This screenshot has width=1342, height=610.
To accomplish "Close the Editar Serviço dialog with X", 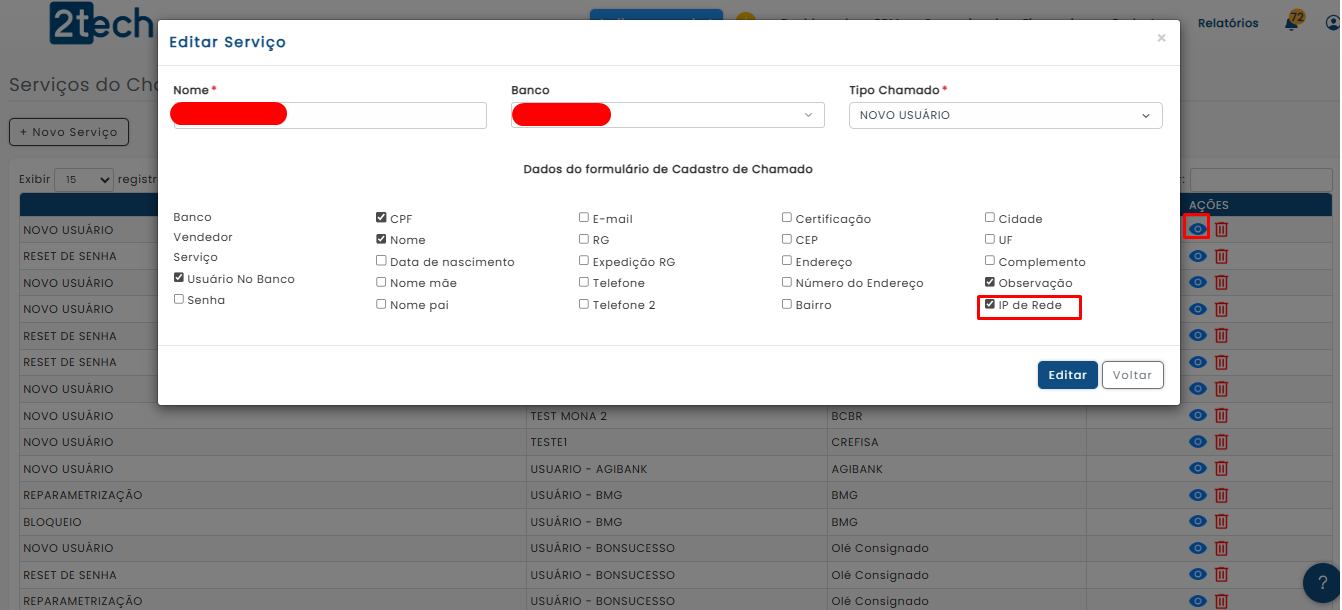I will pyautogui.click(x=1161, y=39).
